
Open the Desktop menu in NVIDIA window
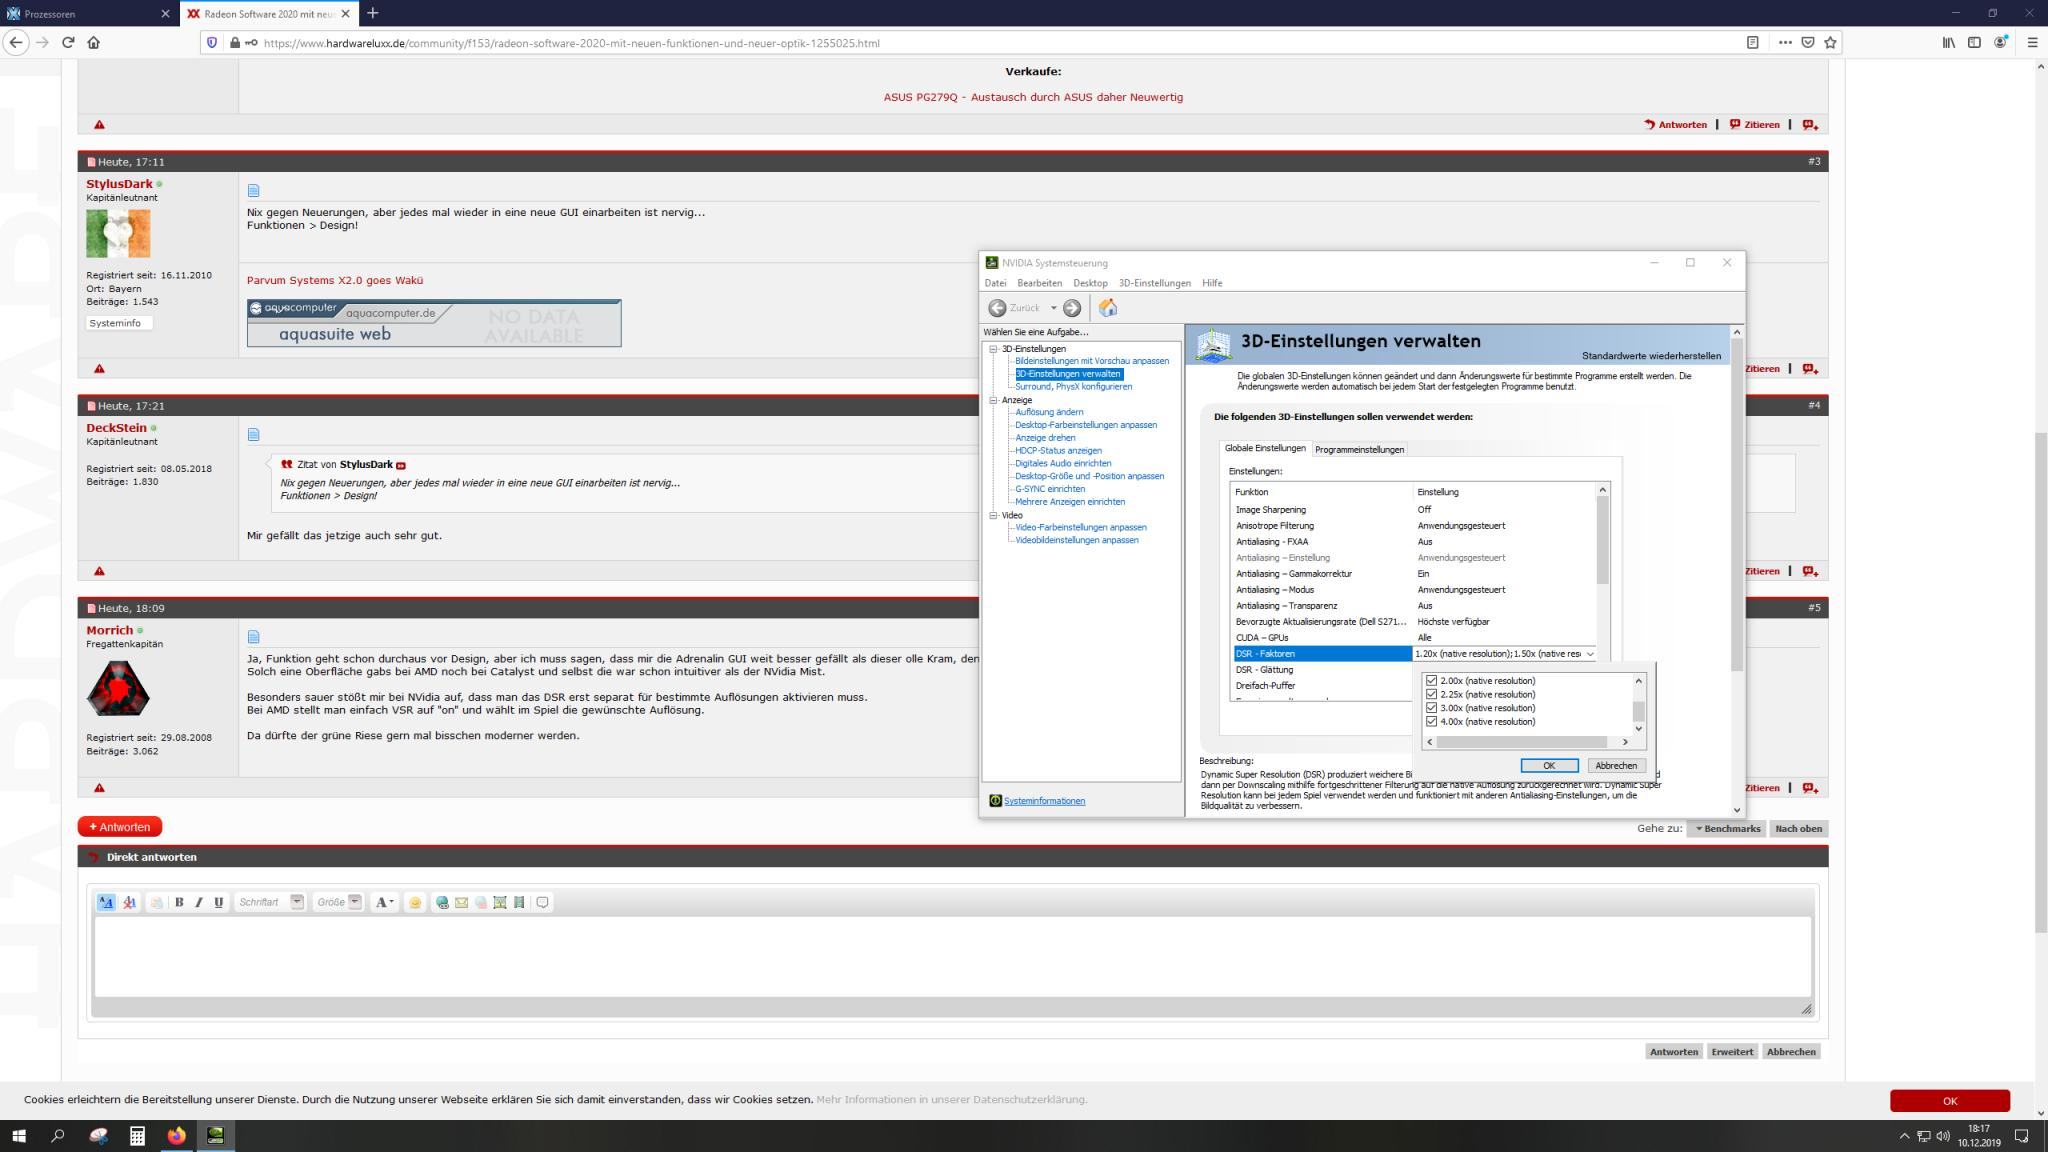tap(1090, 283)
